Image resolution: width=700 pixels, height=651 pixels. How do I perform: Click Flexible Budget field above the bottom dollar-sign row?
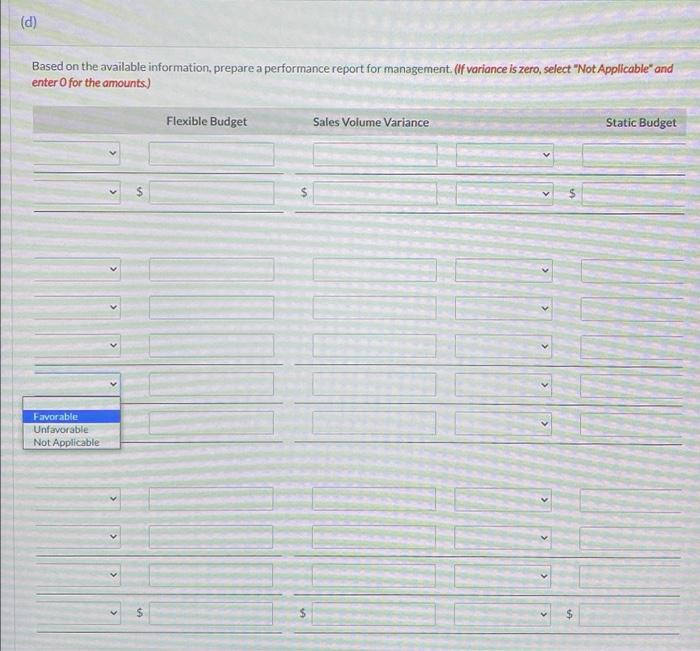click(211, 575)
